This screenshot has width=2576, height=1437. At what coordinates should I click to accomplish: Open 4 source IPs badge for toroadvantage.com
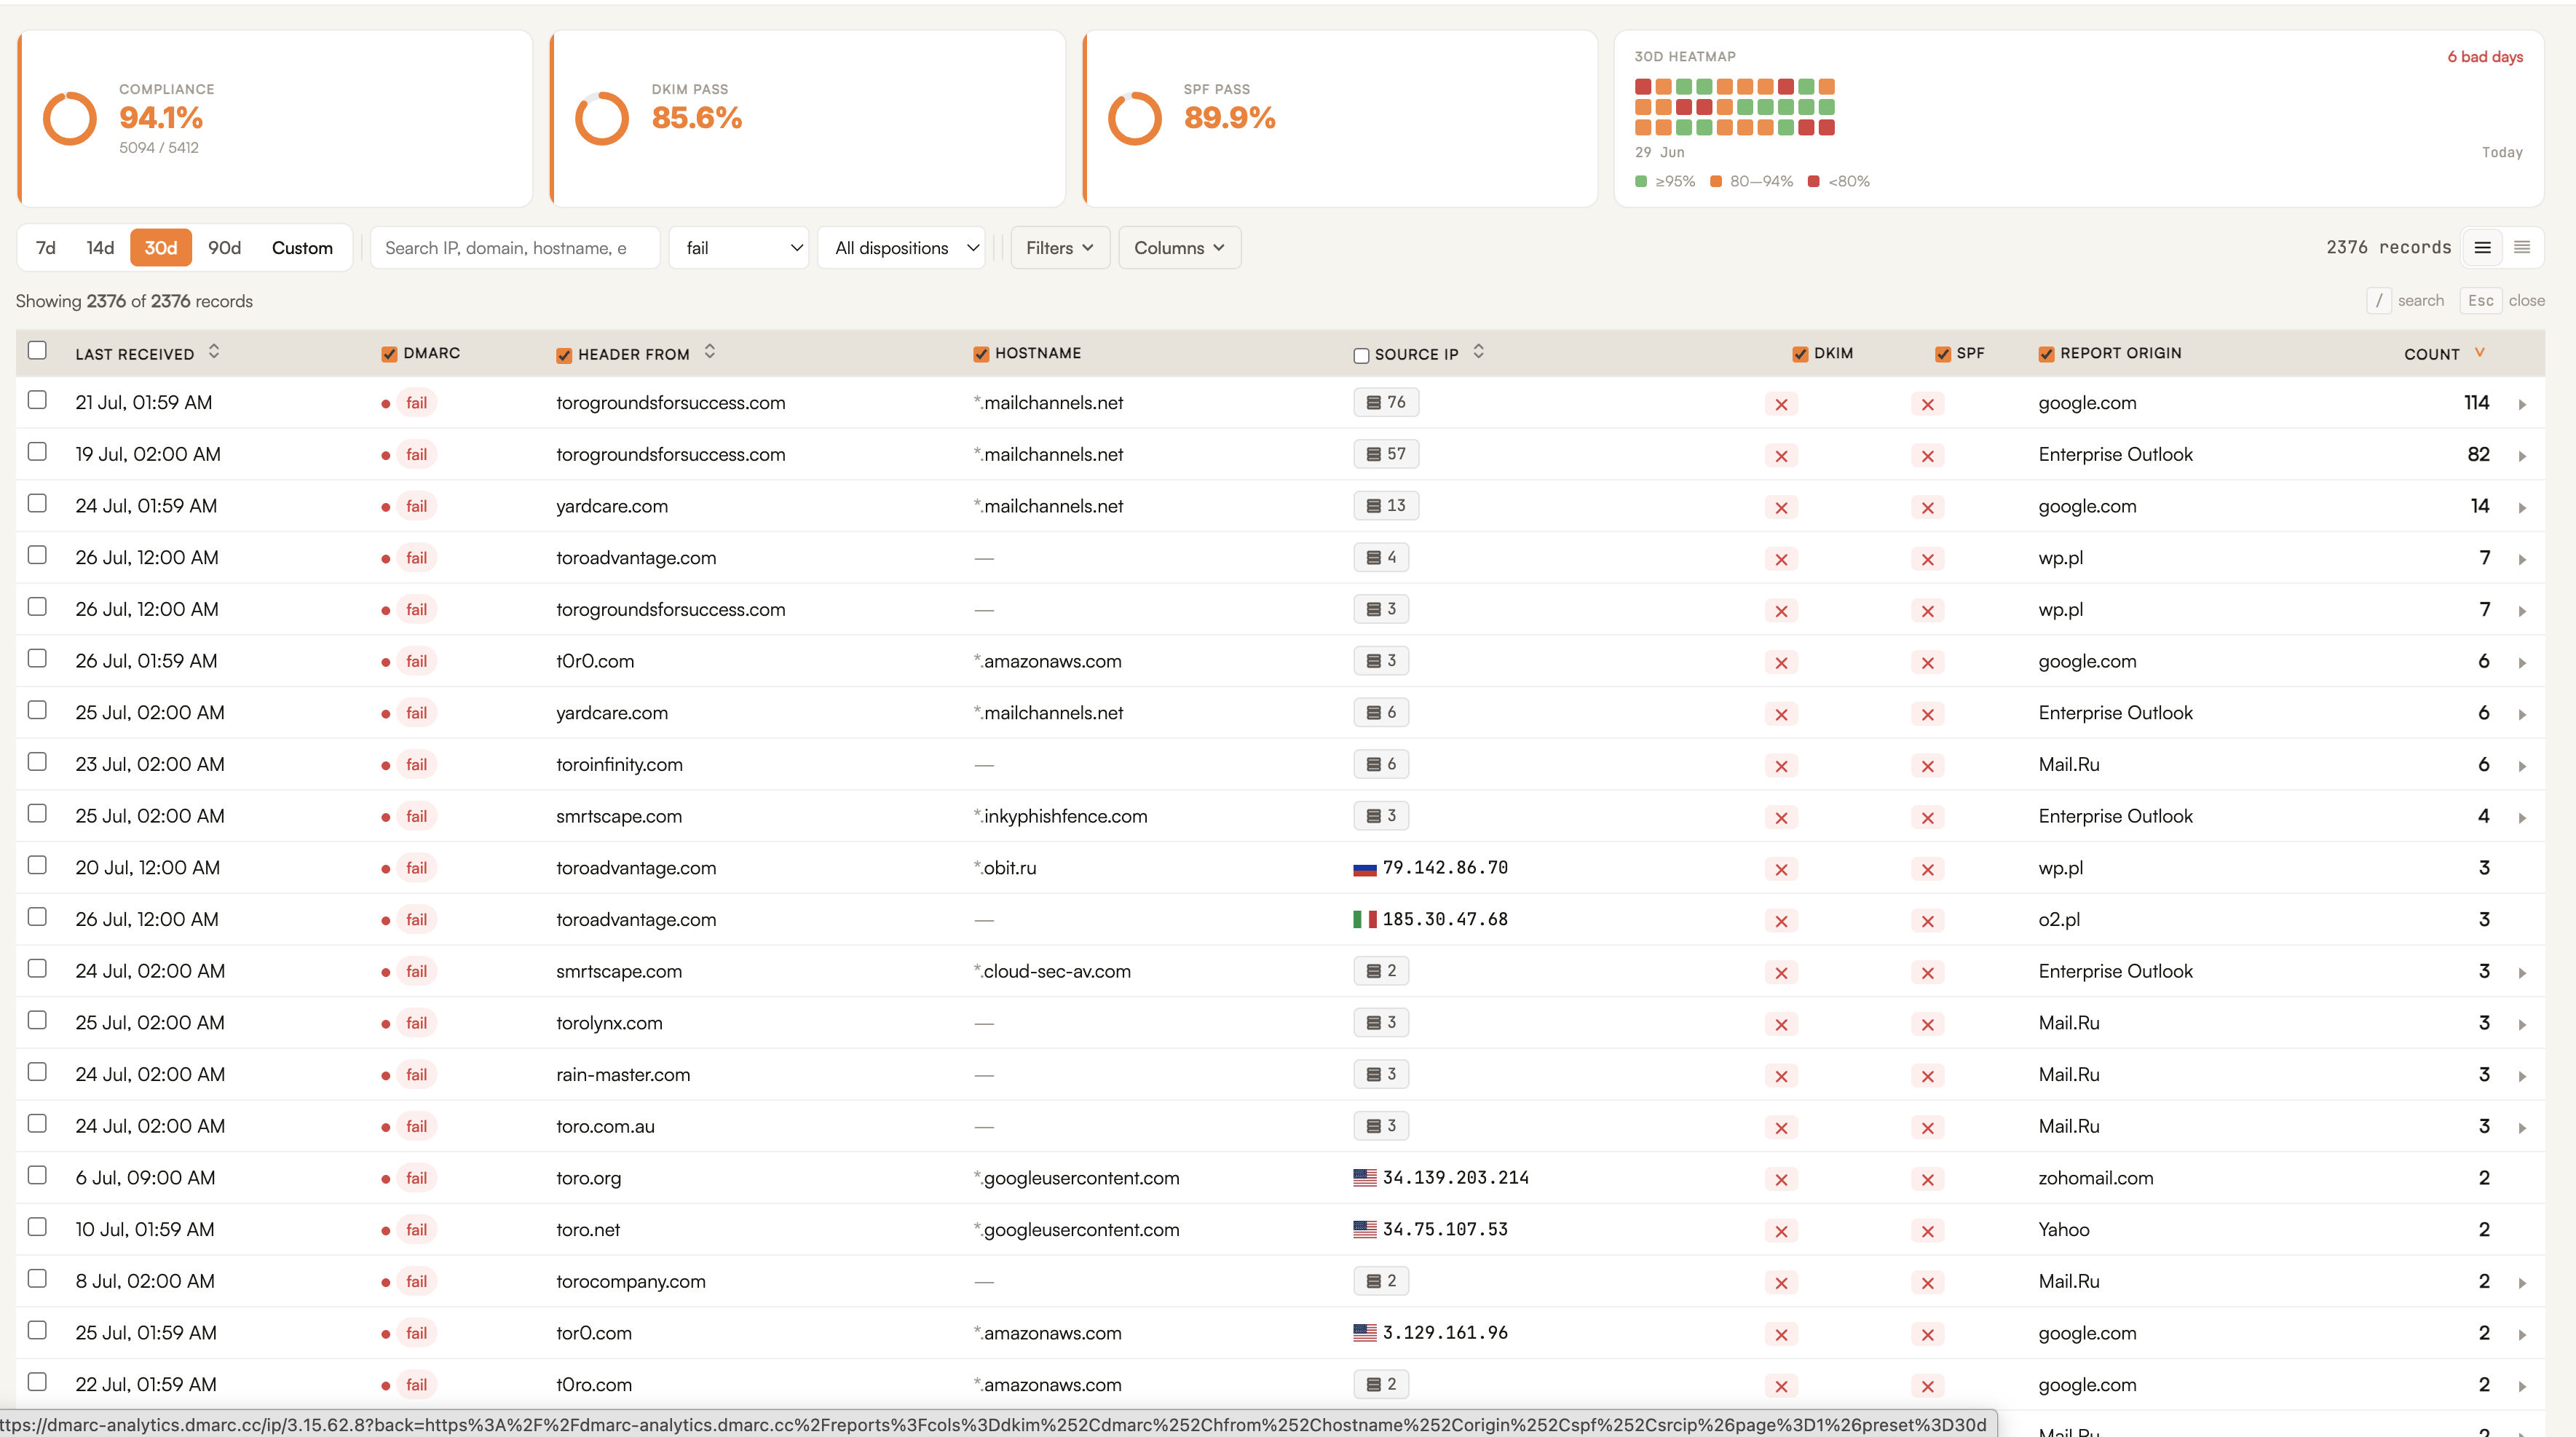[1381, 558]
